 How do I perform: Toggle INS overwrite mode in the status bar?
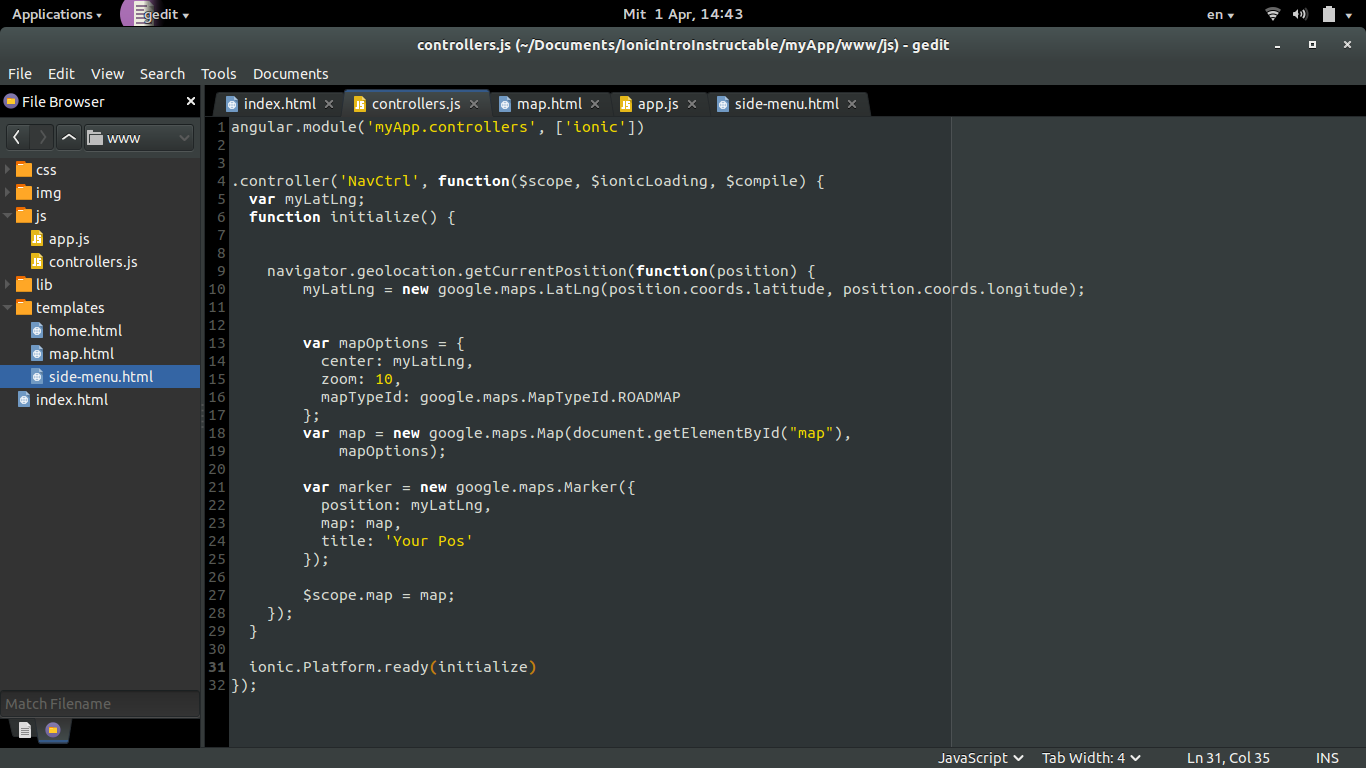(x=1327, y=757)
